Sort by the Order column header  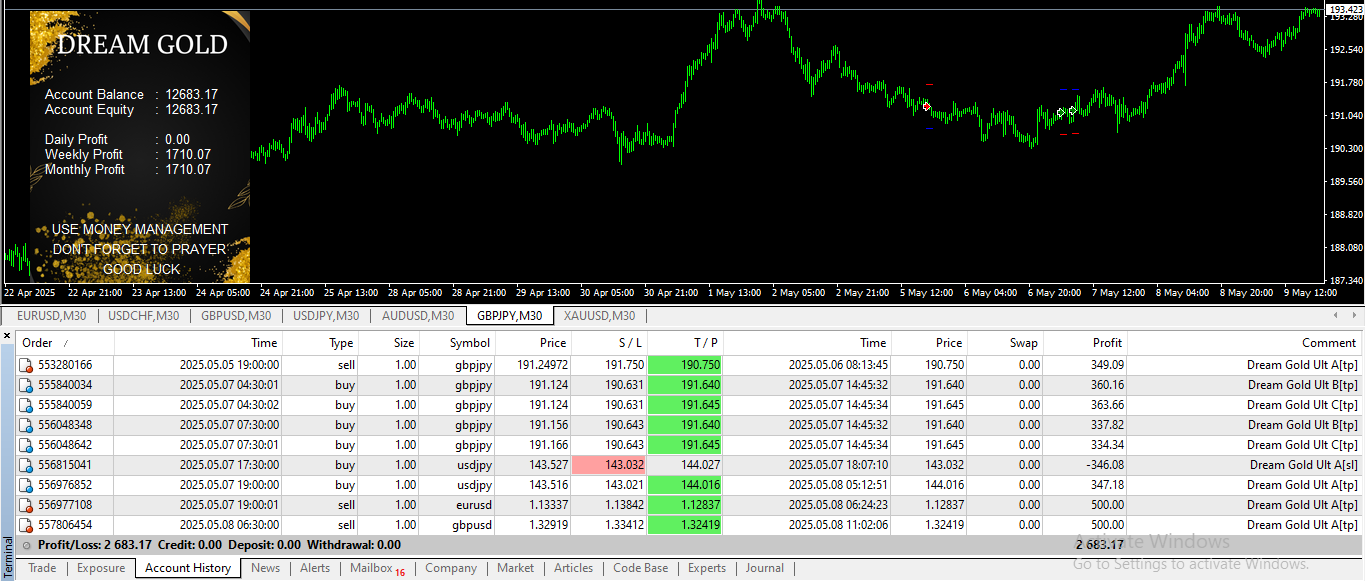[66, 343]
